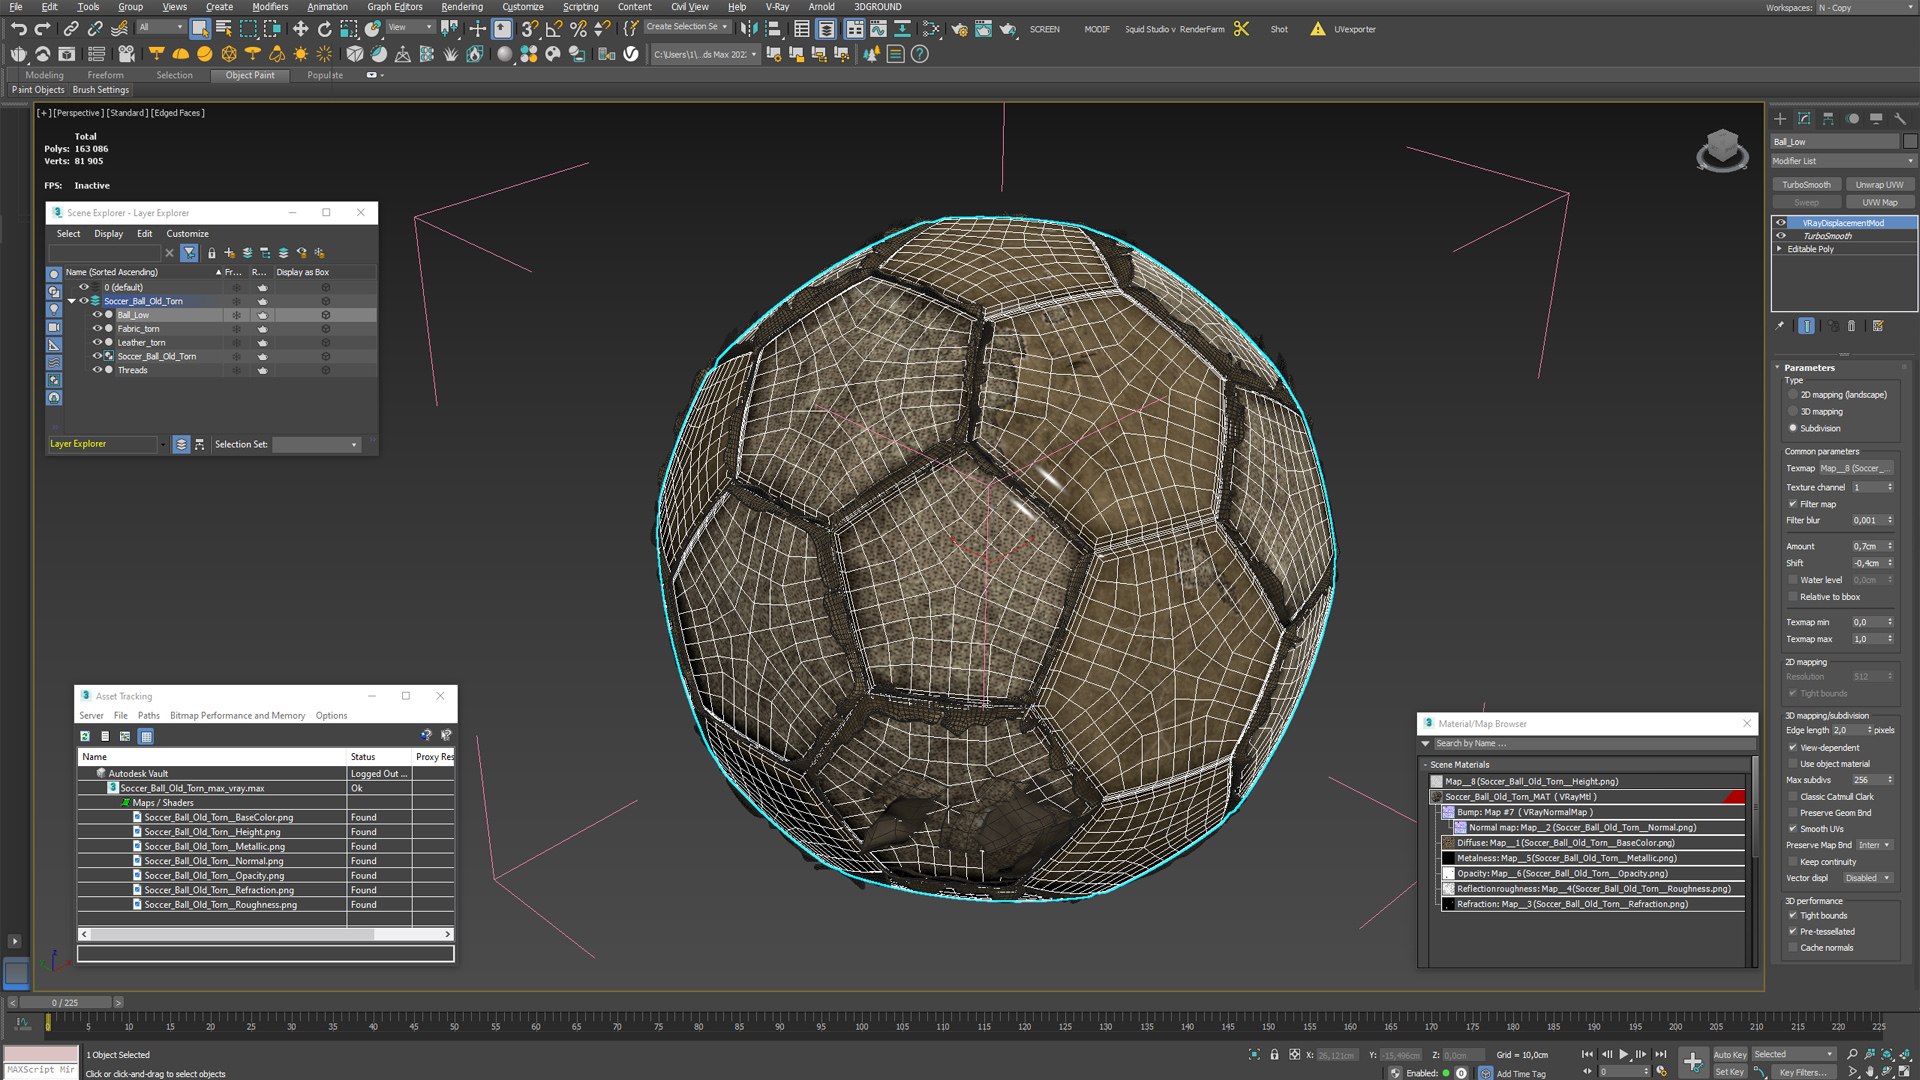Click the Pin Stack icon
The height and width of the screenshot is (1080, 1920).
[1779, 326]
